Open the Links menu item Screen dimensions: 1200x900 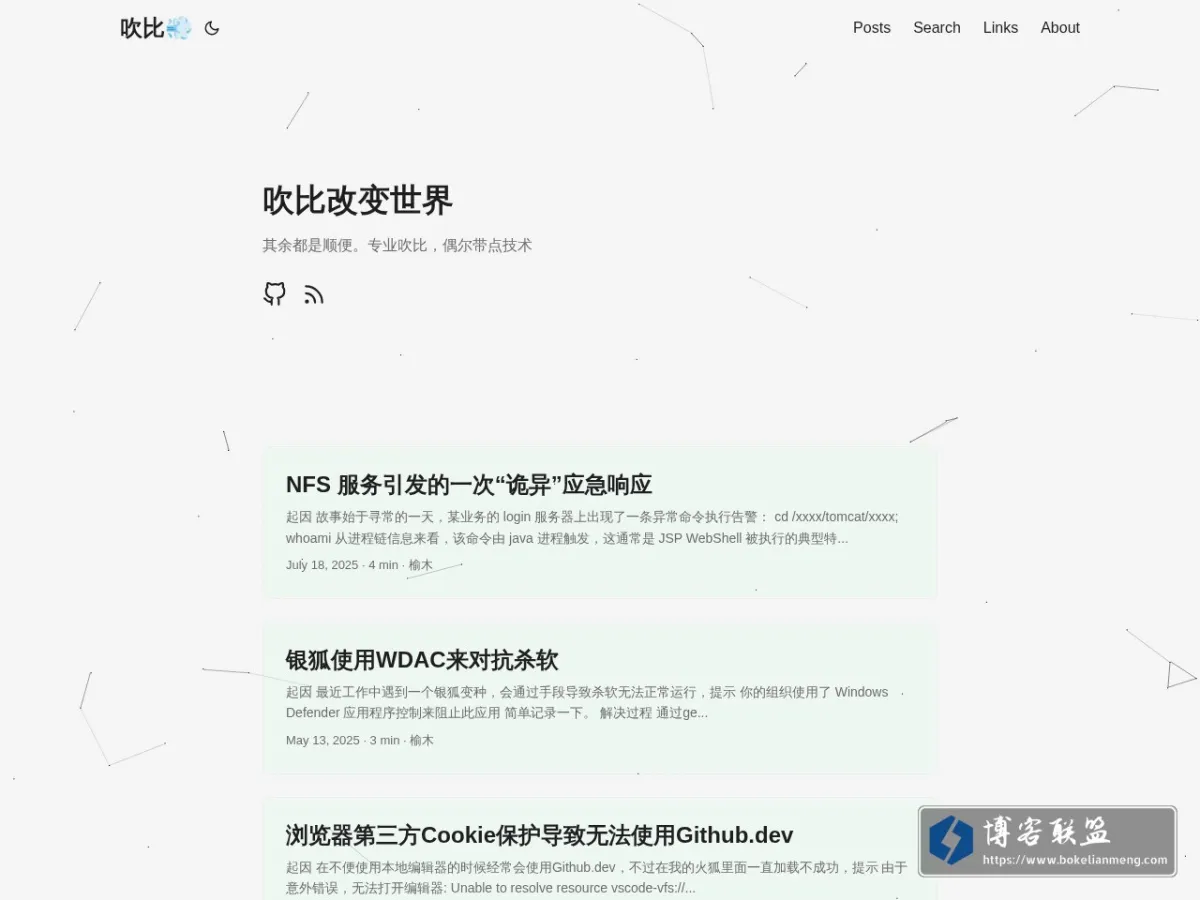1000,28
